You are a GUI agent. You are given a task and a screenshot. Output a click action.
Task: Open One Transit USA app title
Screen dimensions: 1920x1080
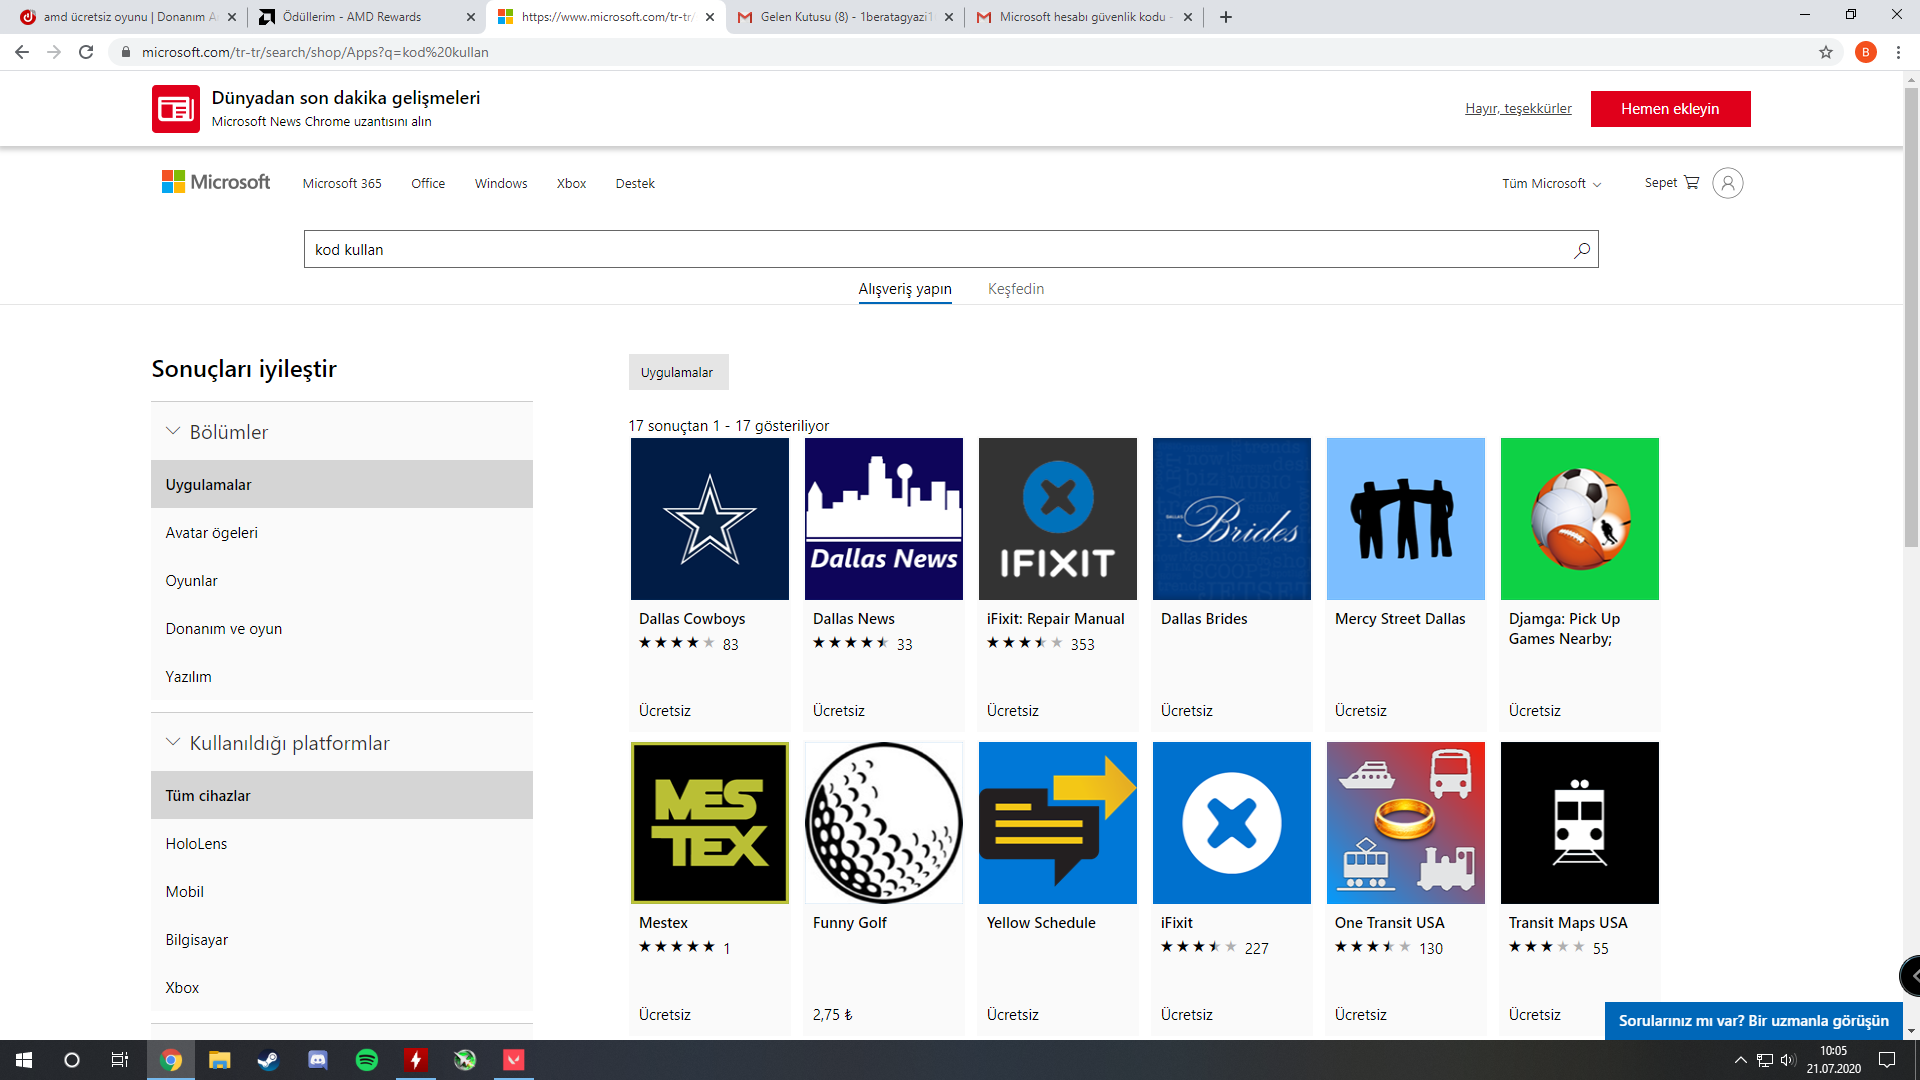click(1389, 923)
